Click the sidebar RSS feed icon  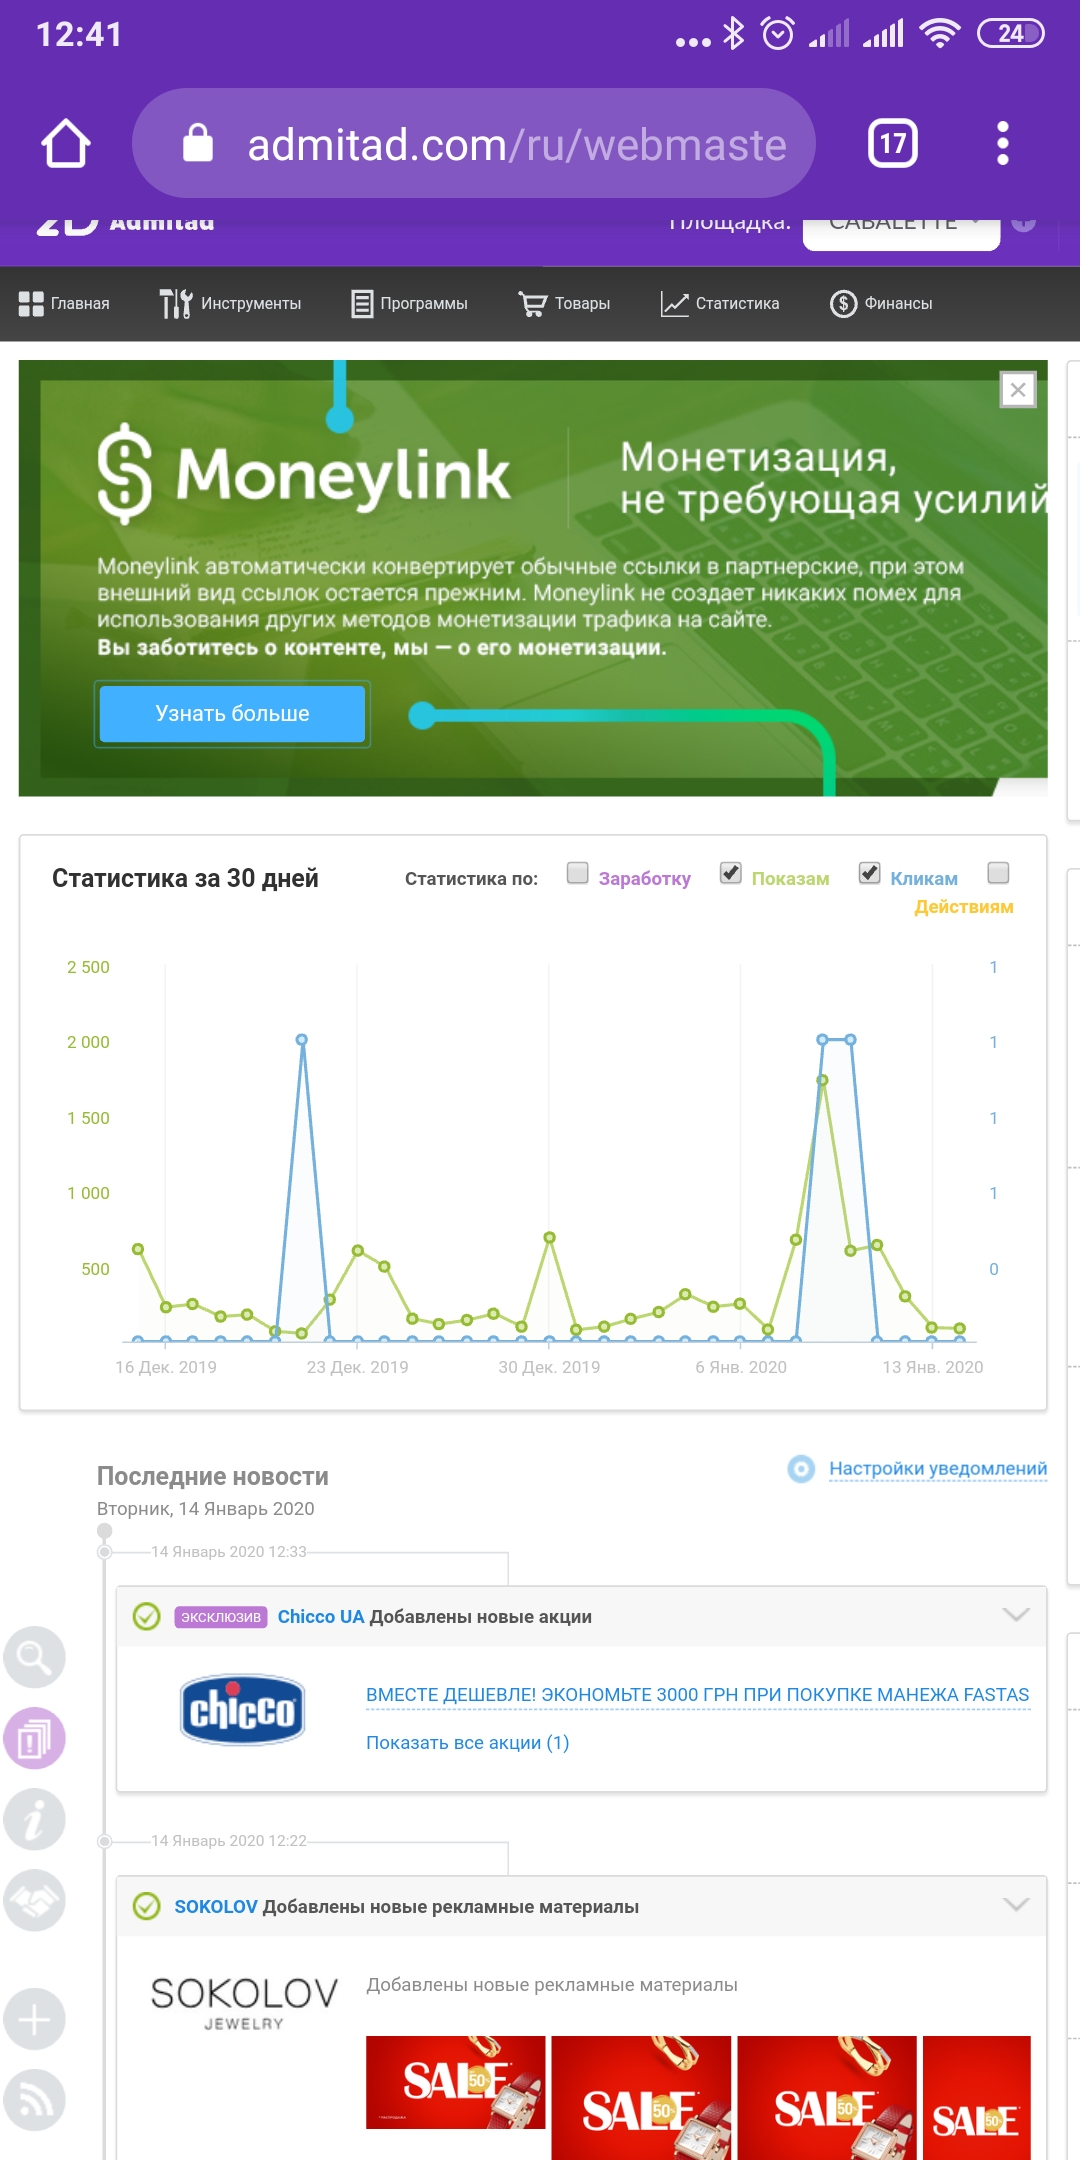coord(34,2100)
